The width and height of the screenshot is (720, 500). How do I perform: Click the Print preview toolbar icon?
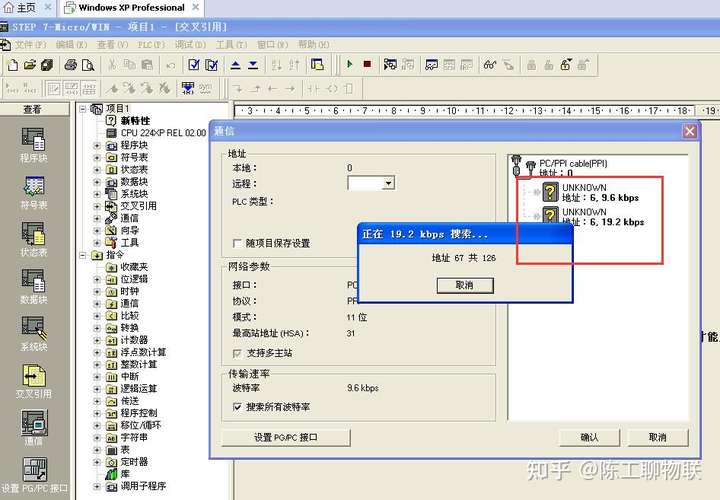(x=88, y=65)
